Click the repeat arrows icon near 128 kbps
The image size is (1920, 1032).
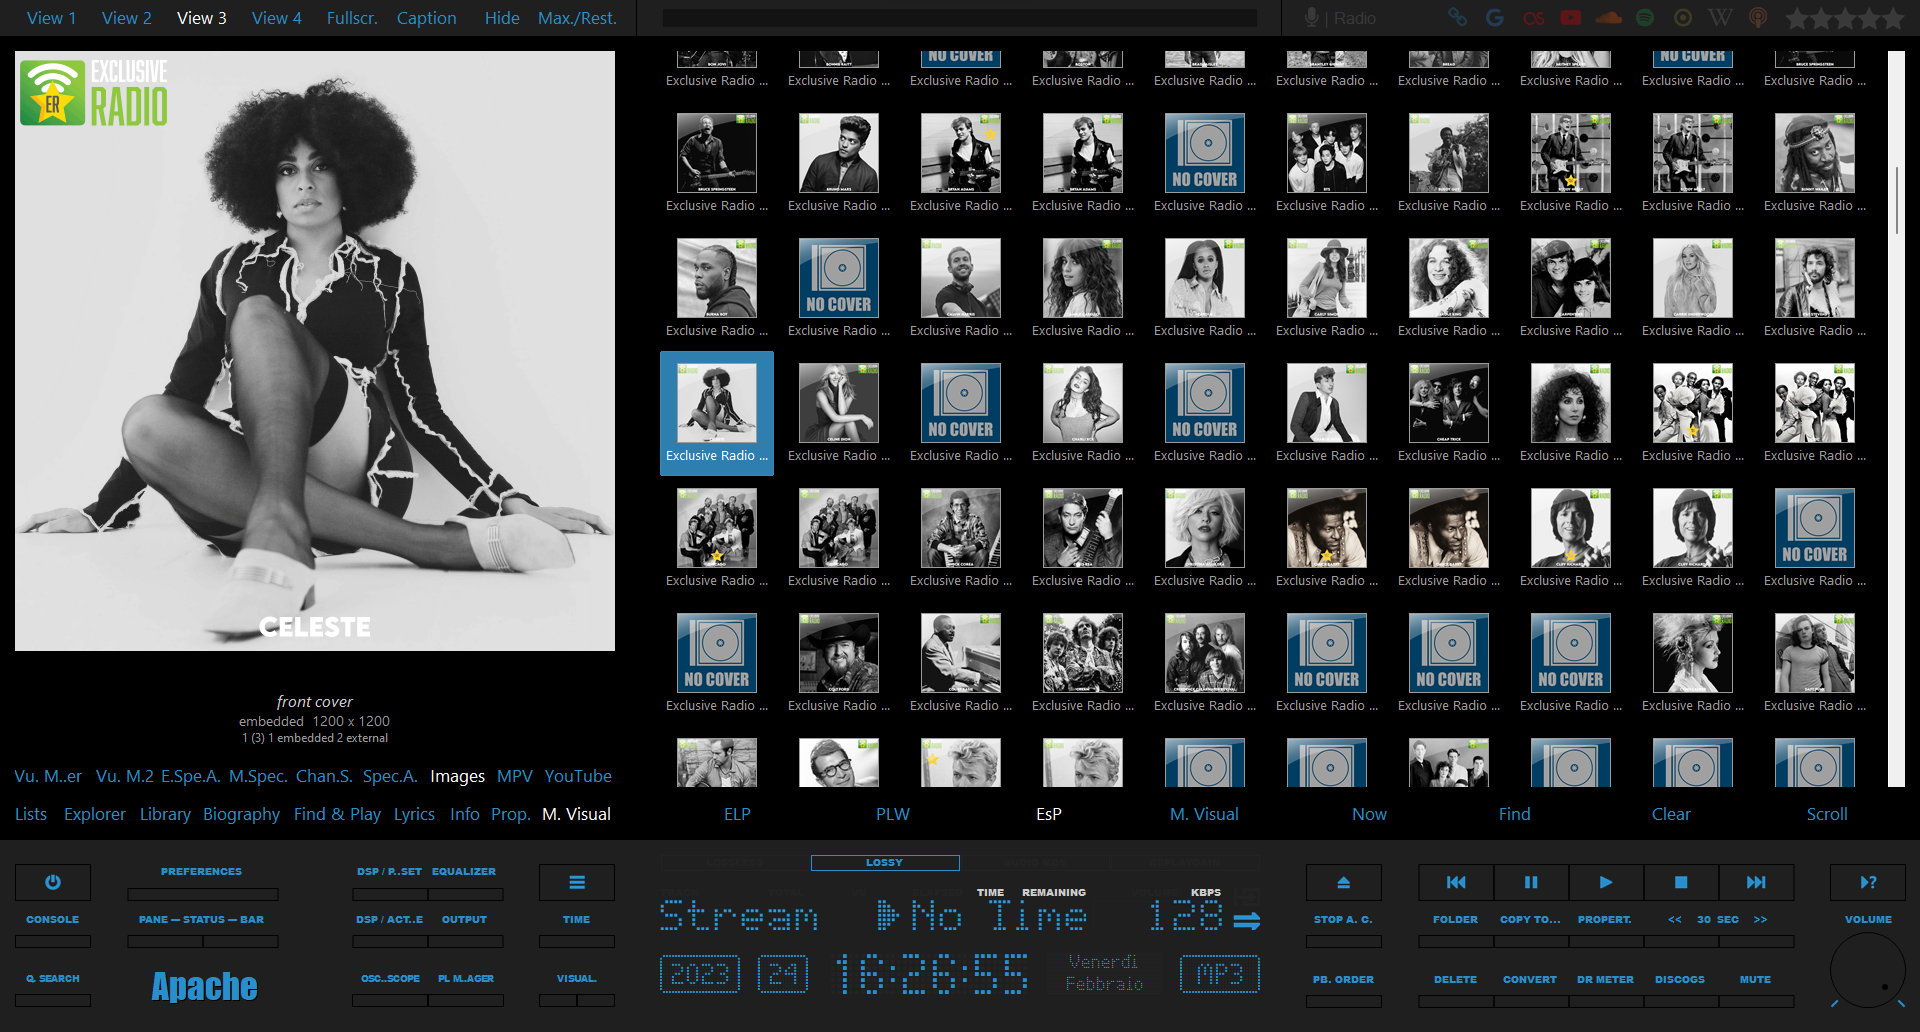pyautogui.click(x=1246, y=920)
